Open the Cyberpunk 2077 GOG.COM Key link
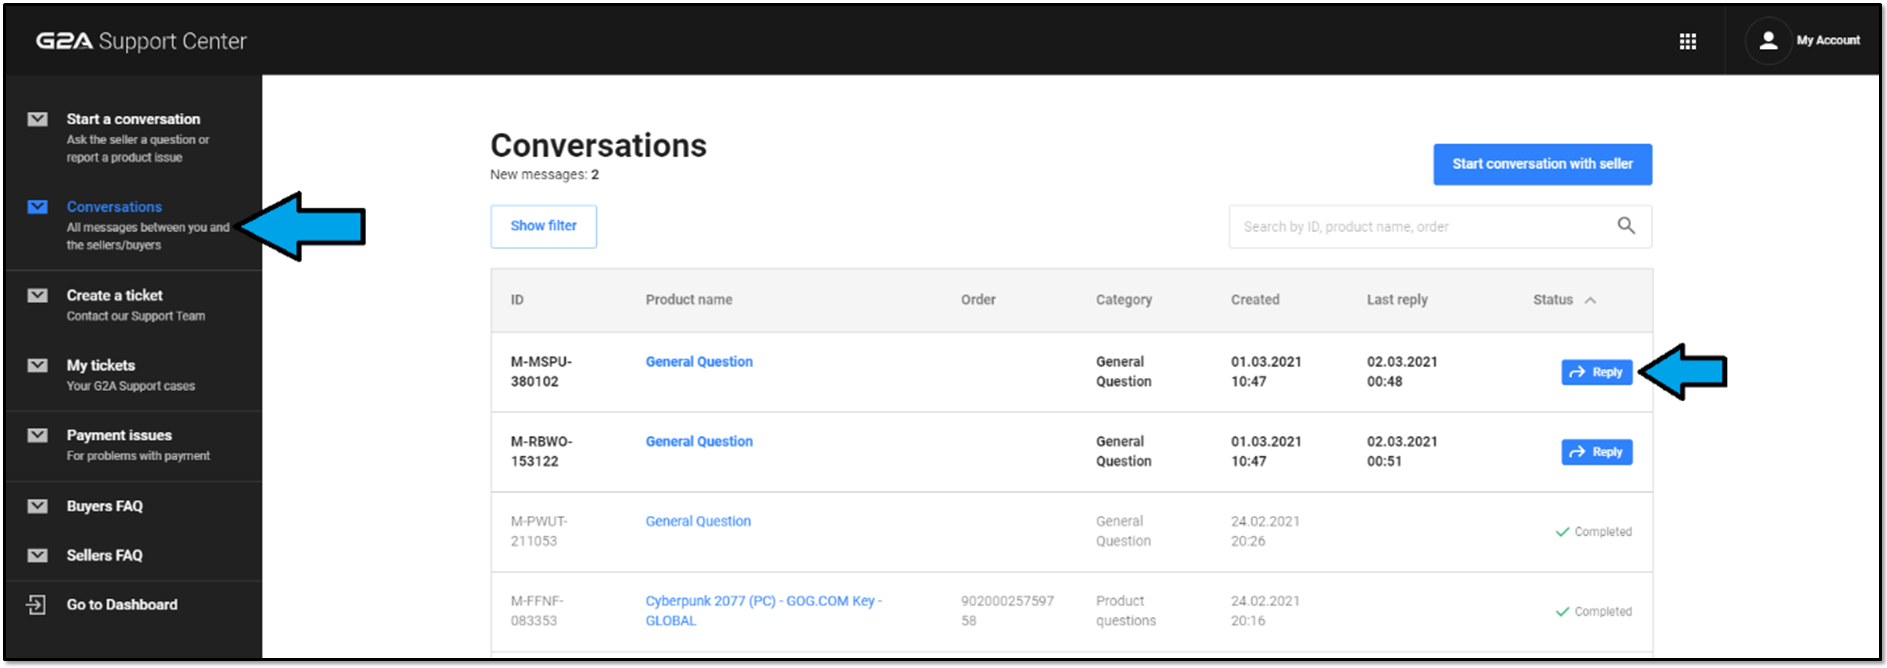1887x668 pixels. click(x=762, y=601)
